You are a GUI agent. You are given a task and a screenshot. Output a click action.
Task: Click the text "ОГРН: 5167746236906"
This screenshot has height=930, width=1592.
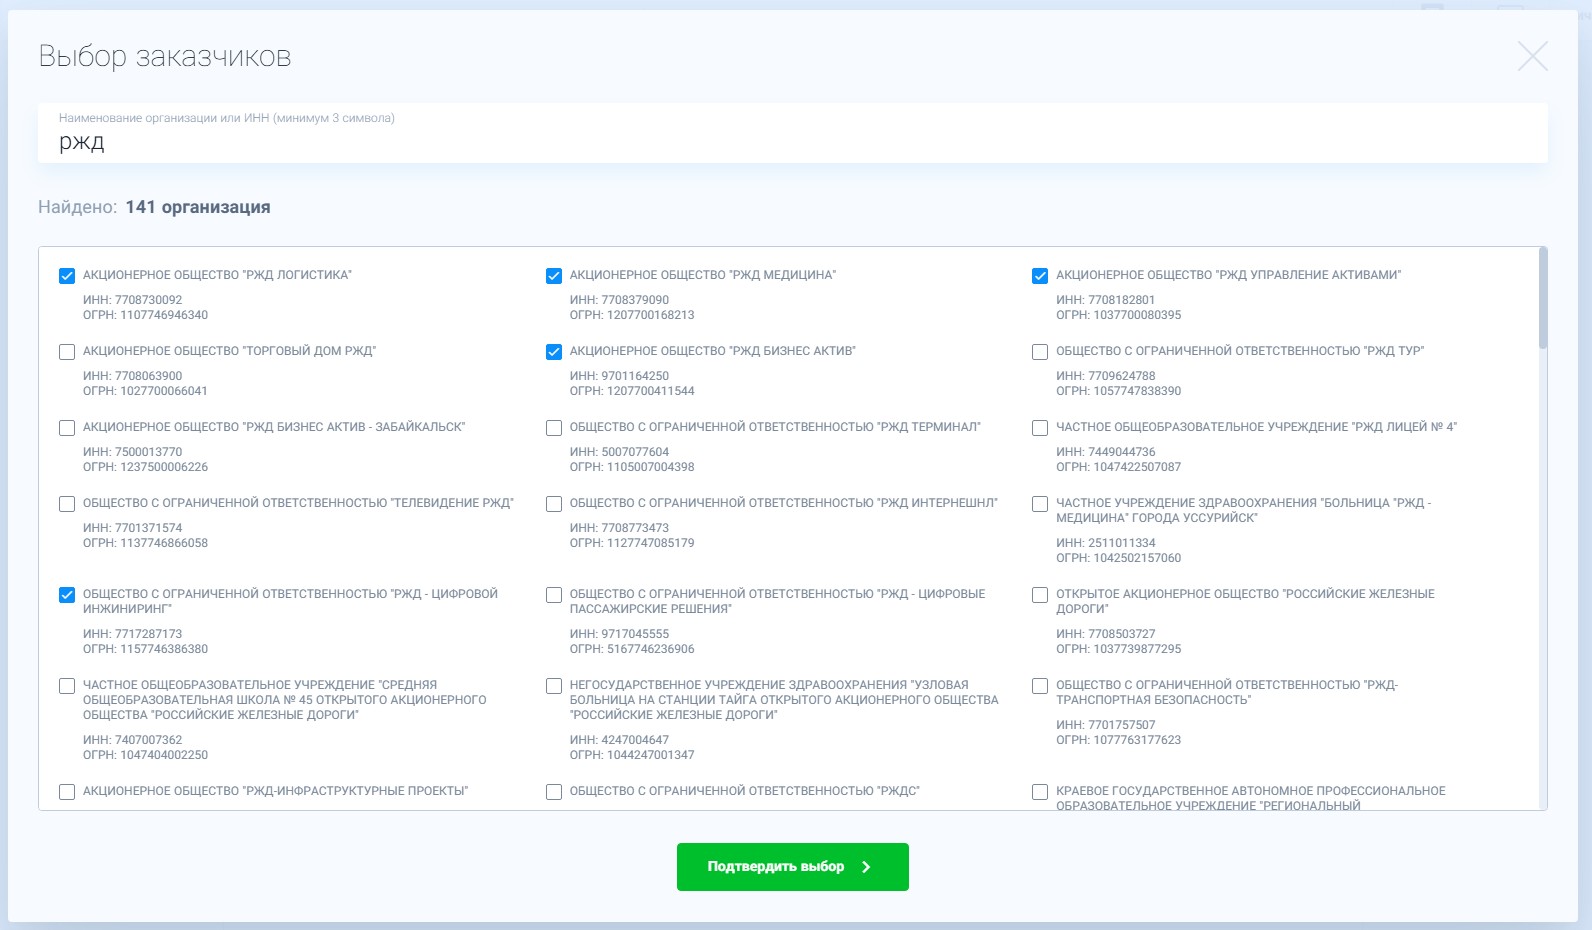point(632,649)
